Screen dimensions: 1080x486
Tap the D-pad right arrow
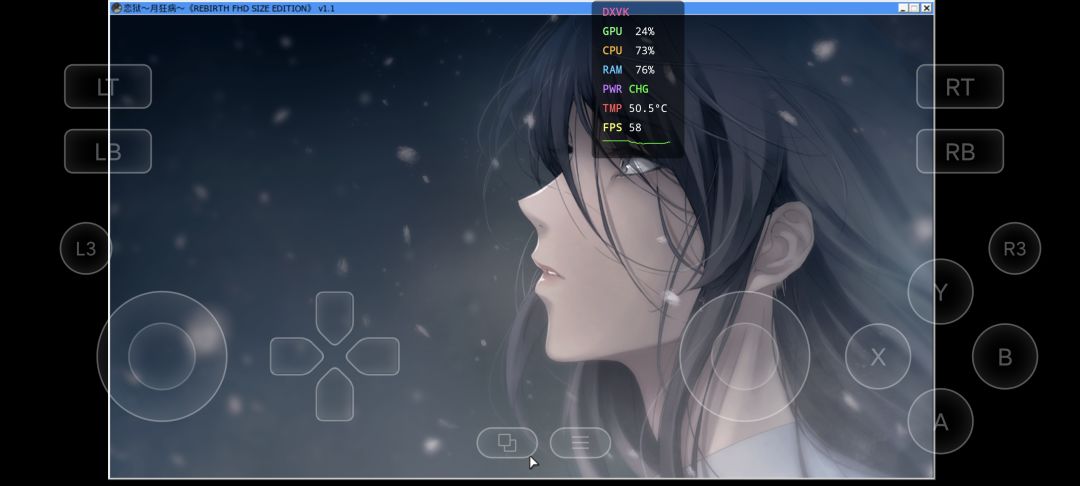[373, 357]
